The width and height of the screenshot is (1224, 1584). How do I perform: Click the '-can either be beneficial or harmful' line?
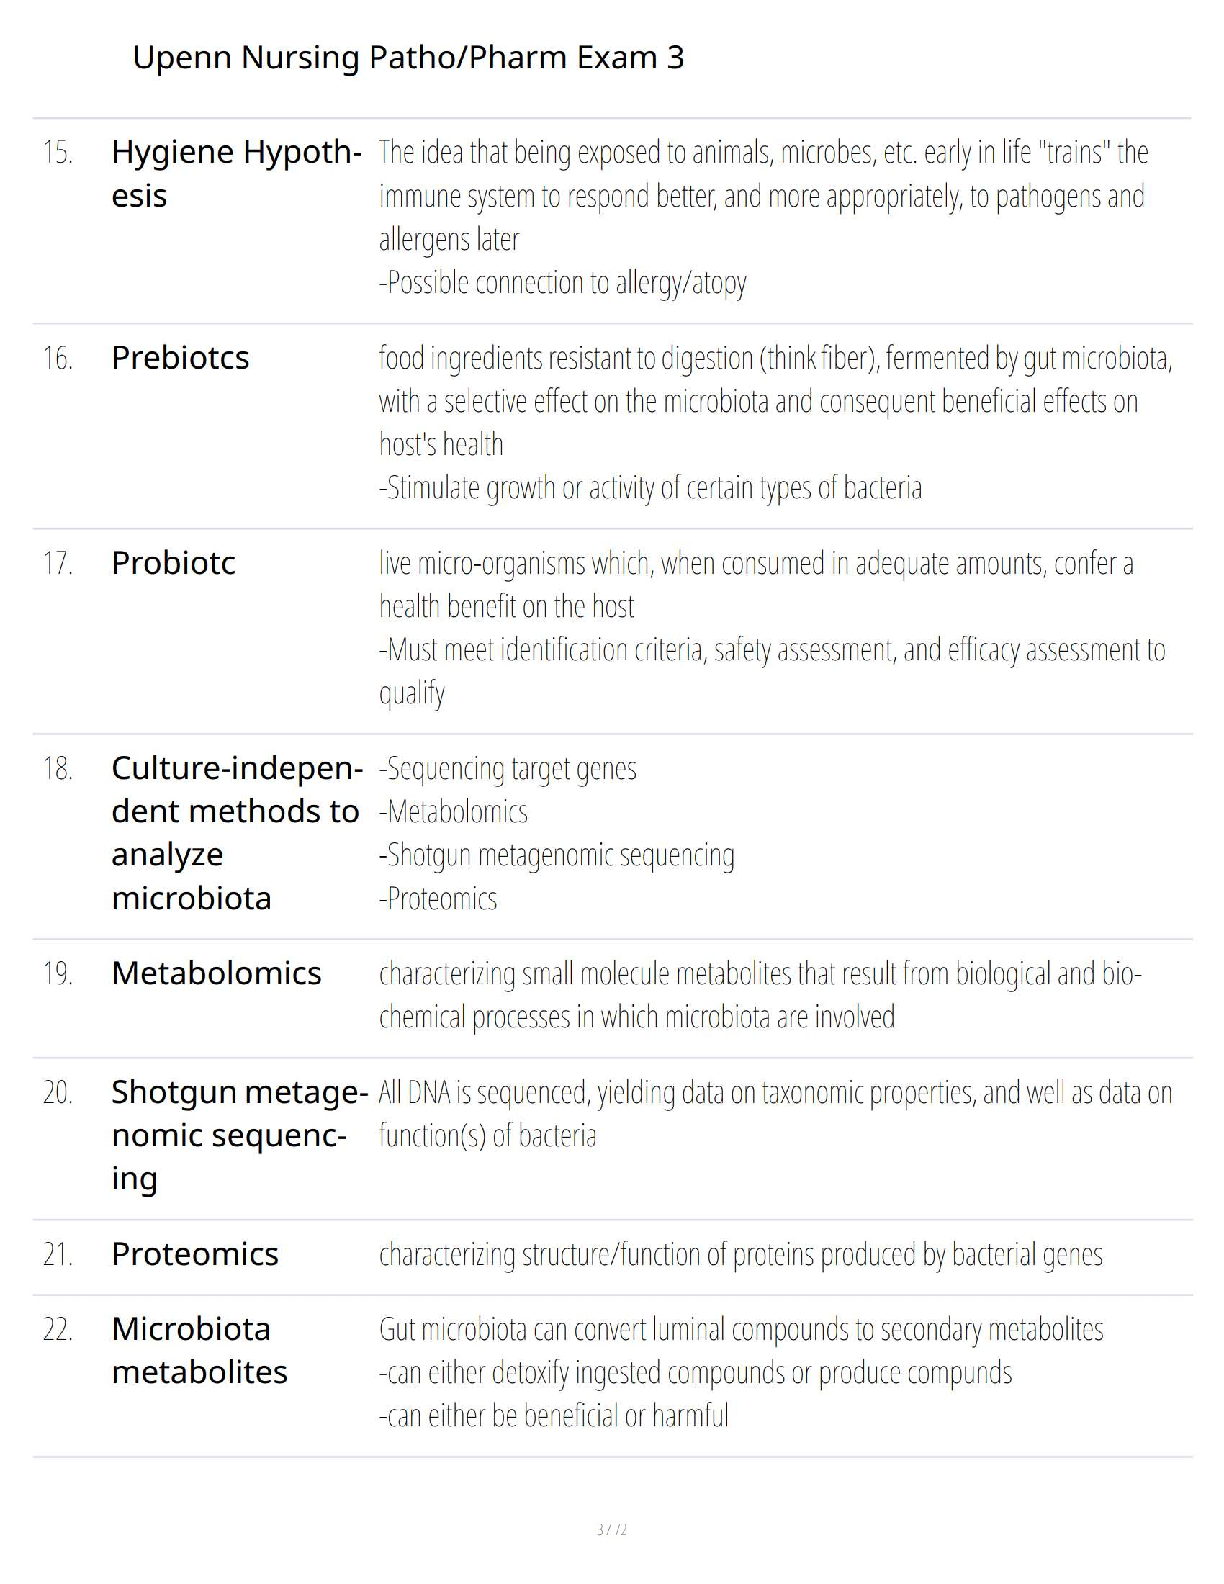pyautogui.click(x=553, y=1416)
